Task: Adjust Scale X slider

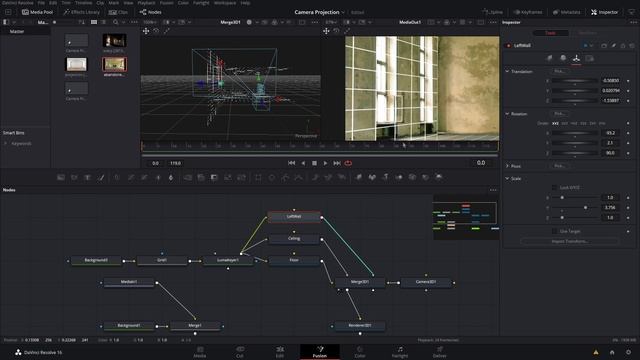Action: click(575, 198)
